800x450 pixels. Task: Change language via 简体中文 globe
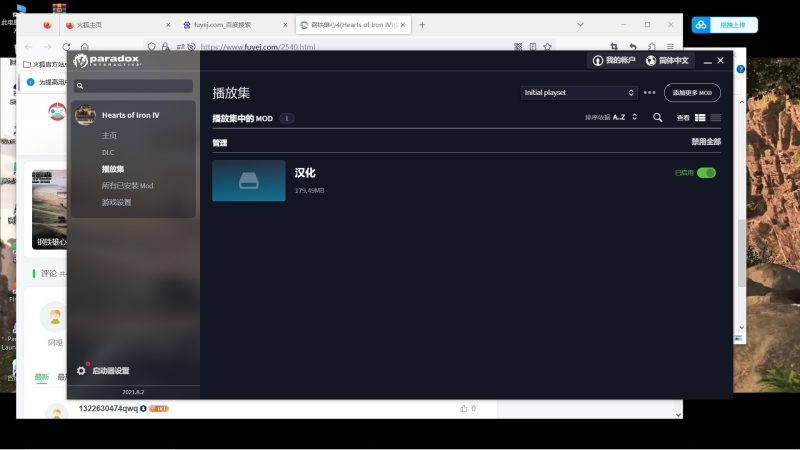coord(667,61)
